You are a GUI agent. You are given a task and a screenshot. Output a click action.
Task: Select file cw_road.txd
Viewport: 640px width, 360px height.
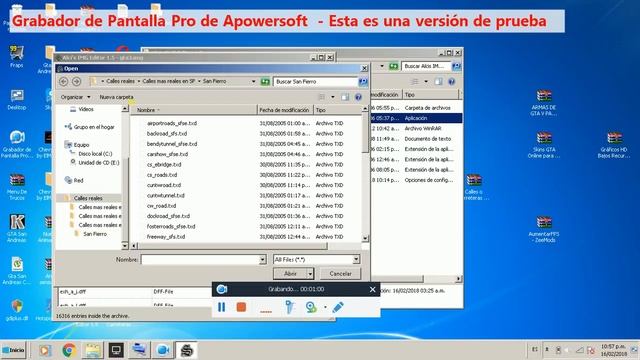click(161, 206)
